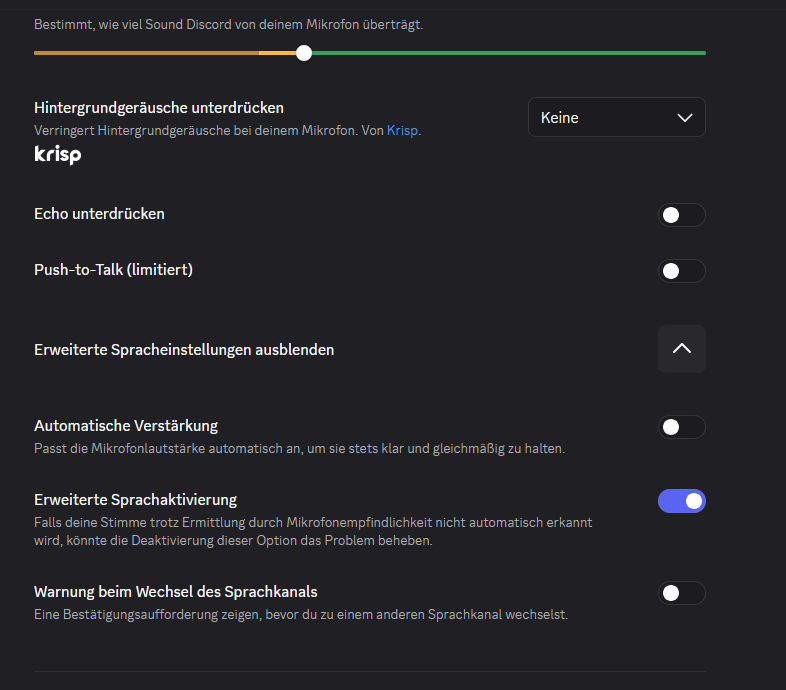Click the "Push-to-Talk (limitiert)" label text
Image resolution: width=786 pixels, height=690 pixels.
click(113, 270)
